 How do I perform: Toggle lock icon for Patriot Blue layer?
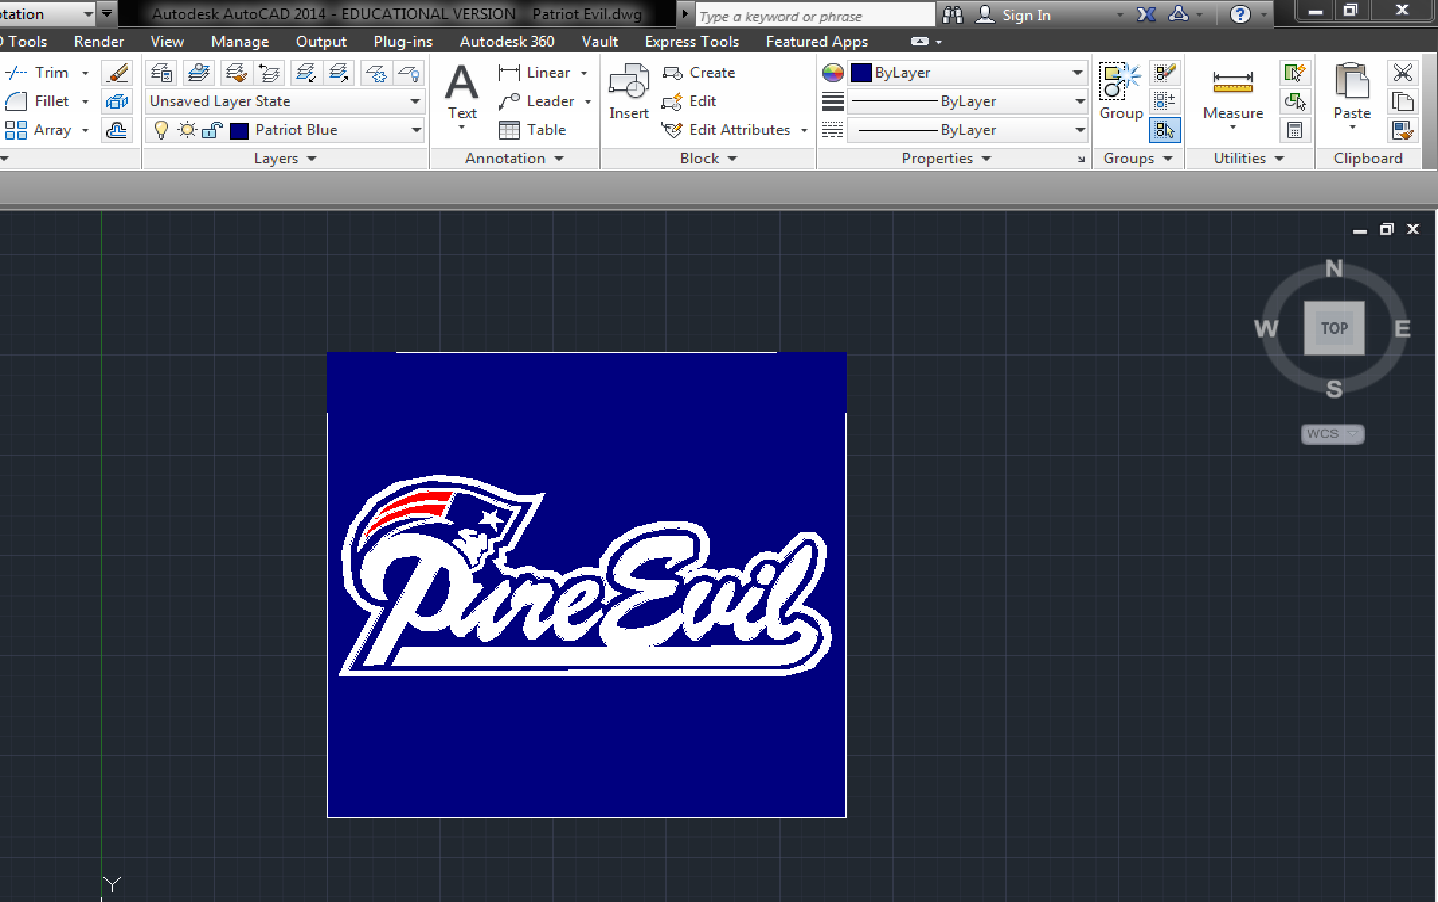coord(212,130)
